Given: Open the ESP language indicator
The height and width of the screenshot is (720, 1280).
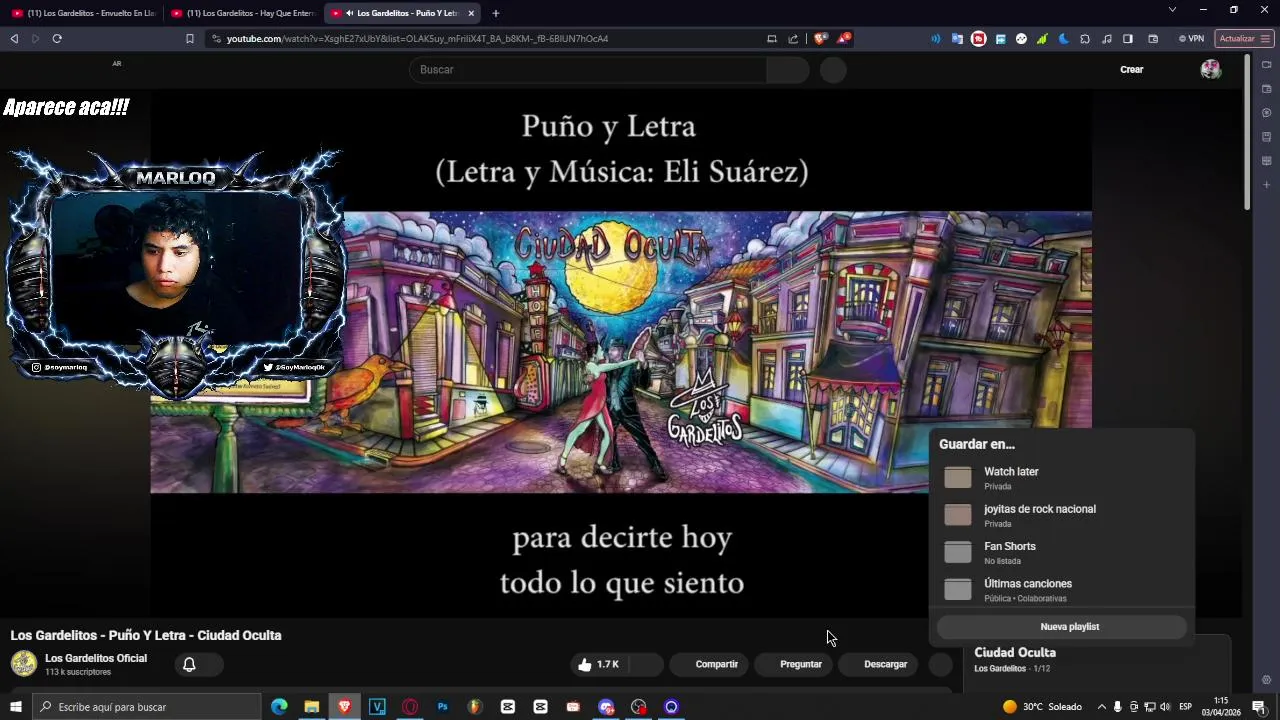Looking at the screenshot, I should click(1185, 707).
